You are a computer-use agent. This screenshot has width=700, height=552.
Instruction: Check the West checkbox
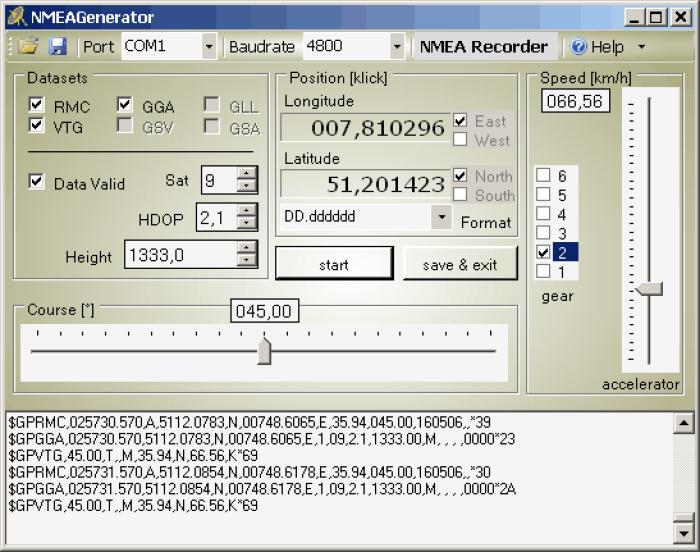pyautogui.click(x=460, y=139)
